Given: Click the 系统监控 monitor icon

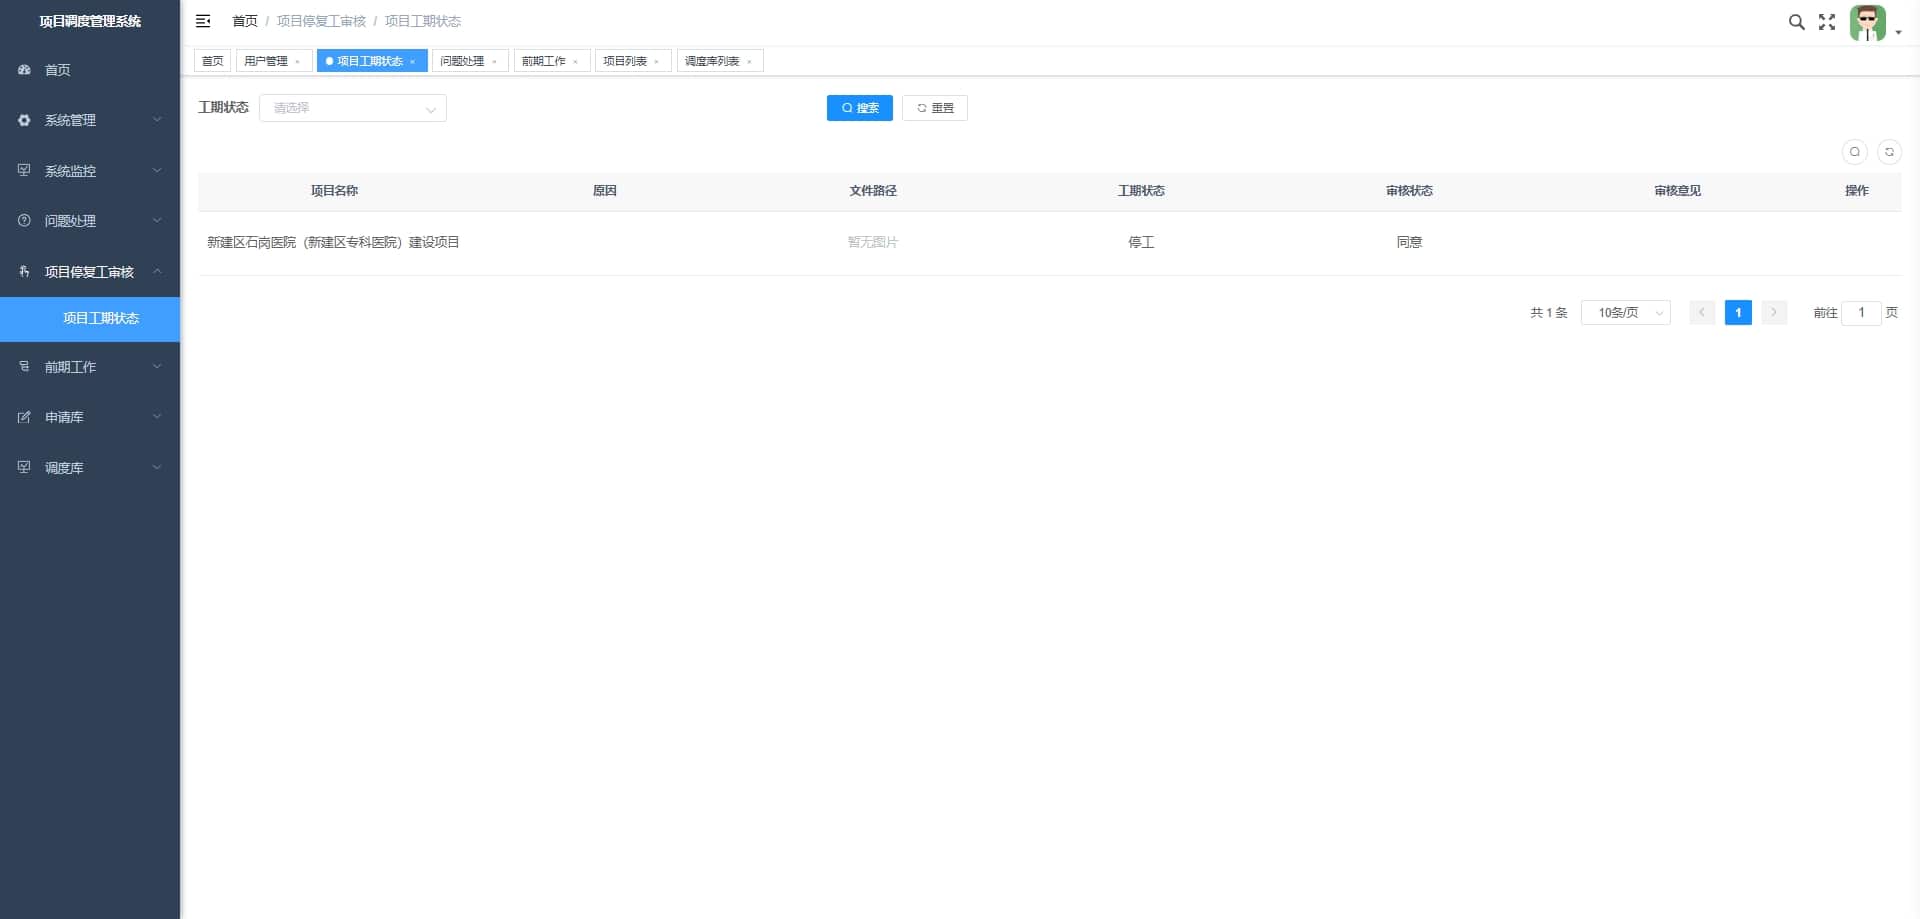Looking at the screenshot, I should pyautogui.click(x=24, y=170).
